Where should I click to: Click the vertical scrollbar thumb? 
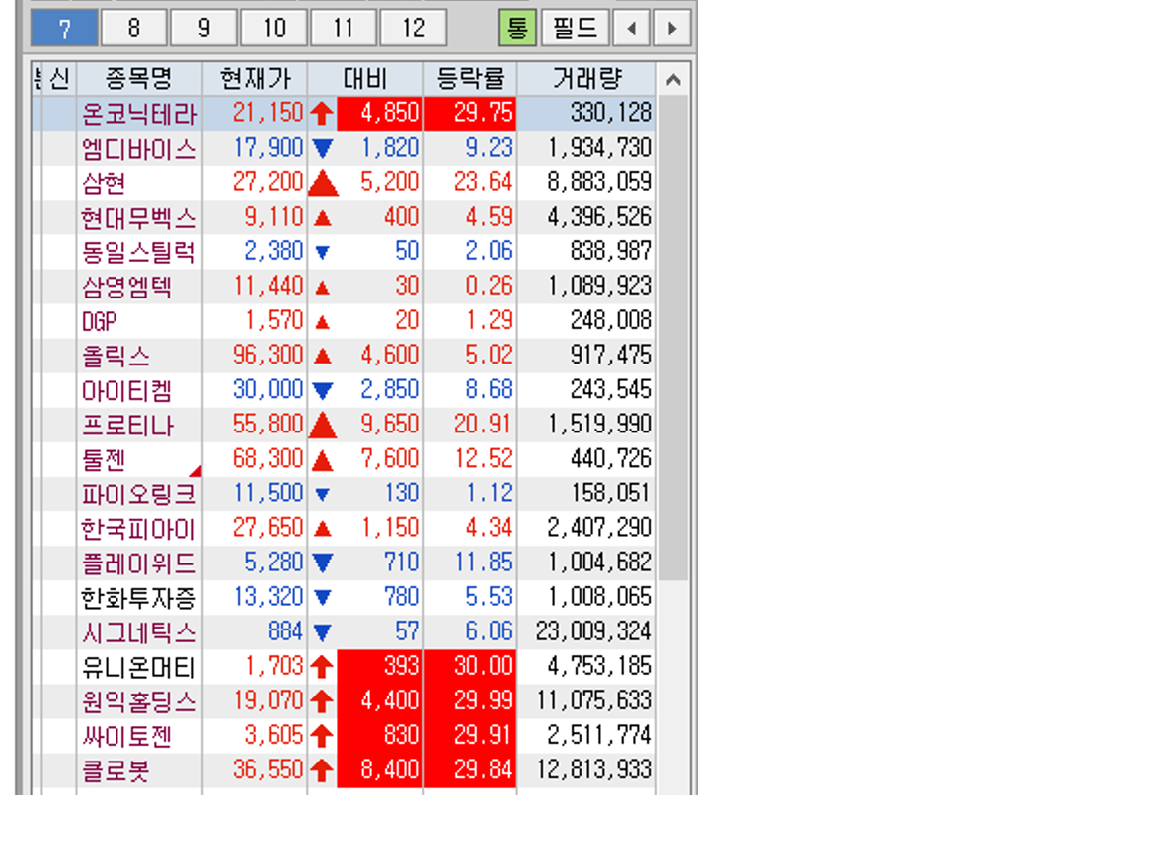point(673,337)
